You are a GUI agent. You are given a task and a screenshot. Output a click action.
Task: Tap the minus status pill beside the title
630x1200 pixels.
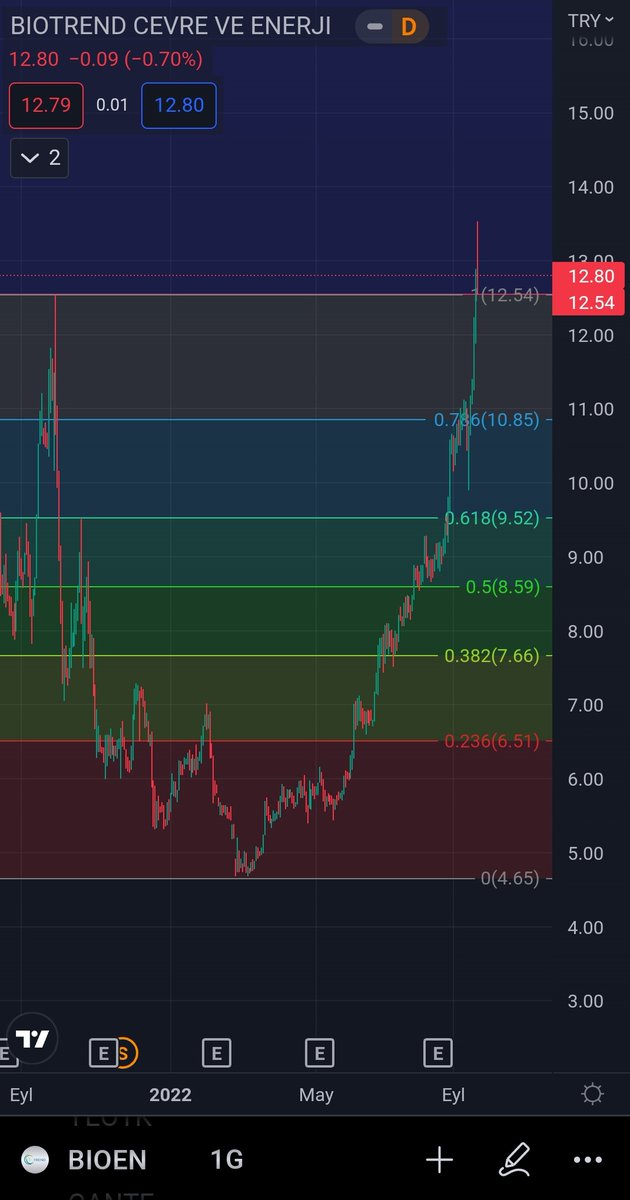(375, 27)
